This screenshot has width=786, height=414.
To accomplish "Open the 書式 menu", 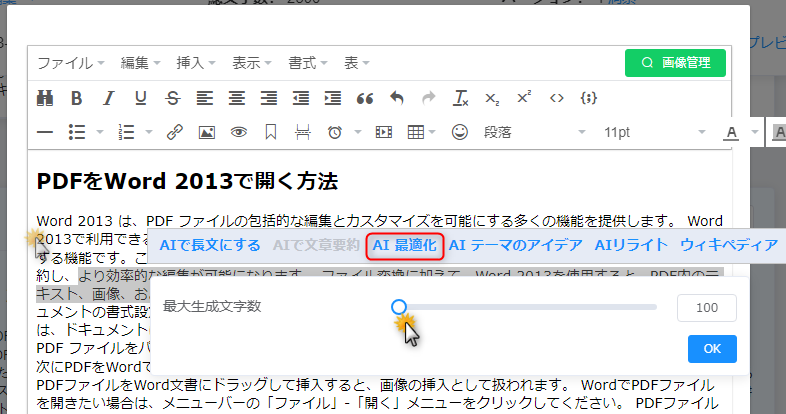I will (x=307, y=63).
